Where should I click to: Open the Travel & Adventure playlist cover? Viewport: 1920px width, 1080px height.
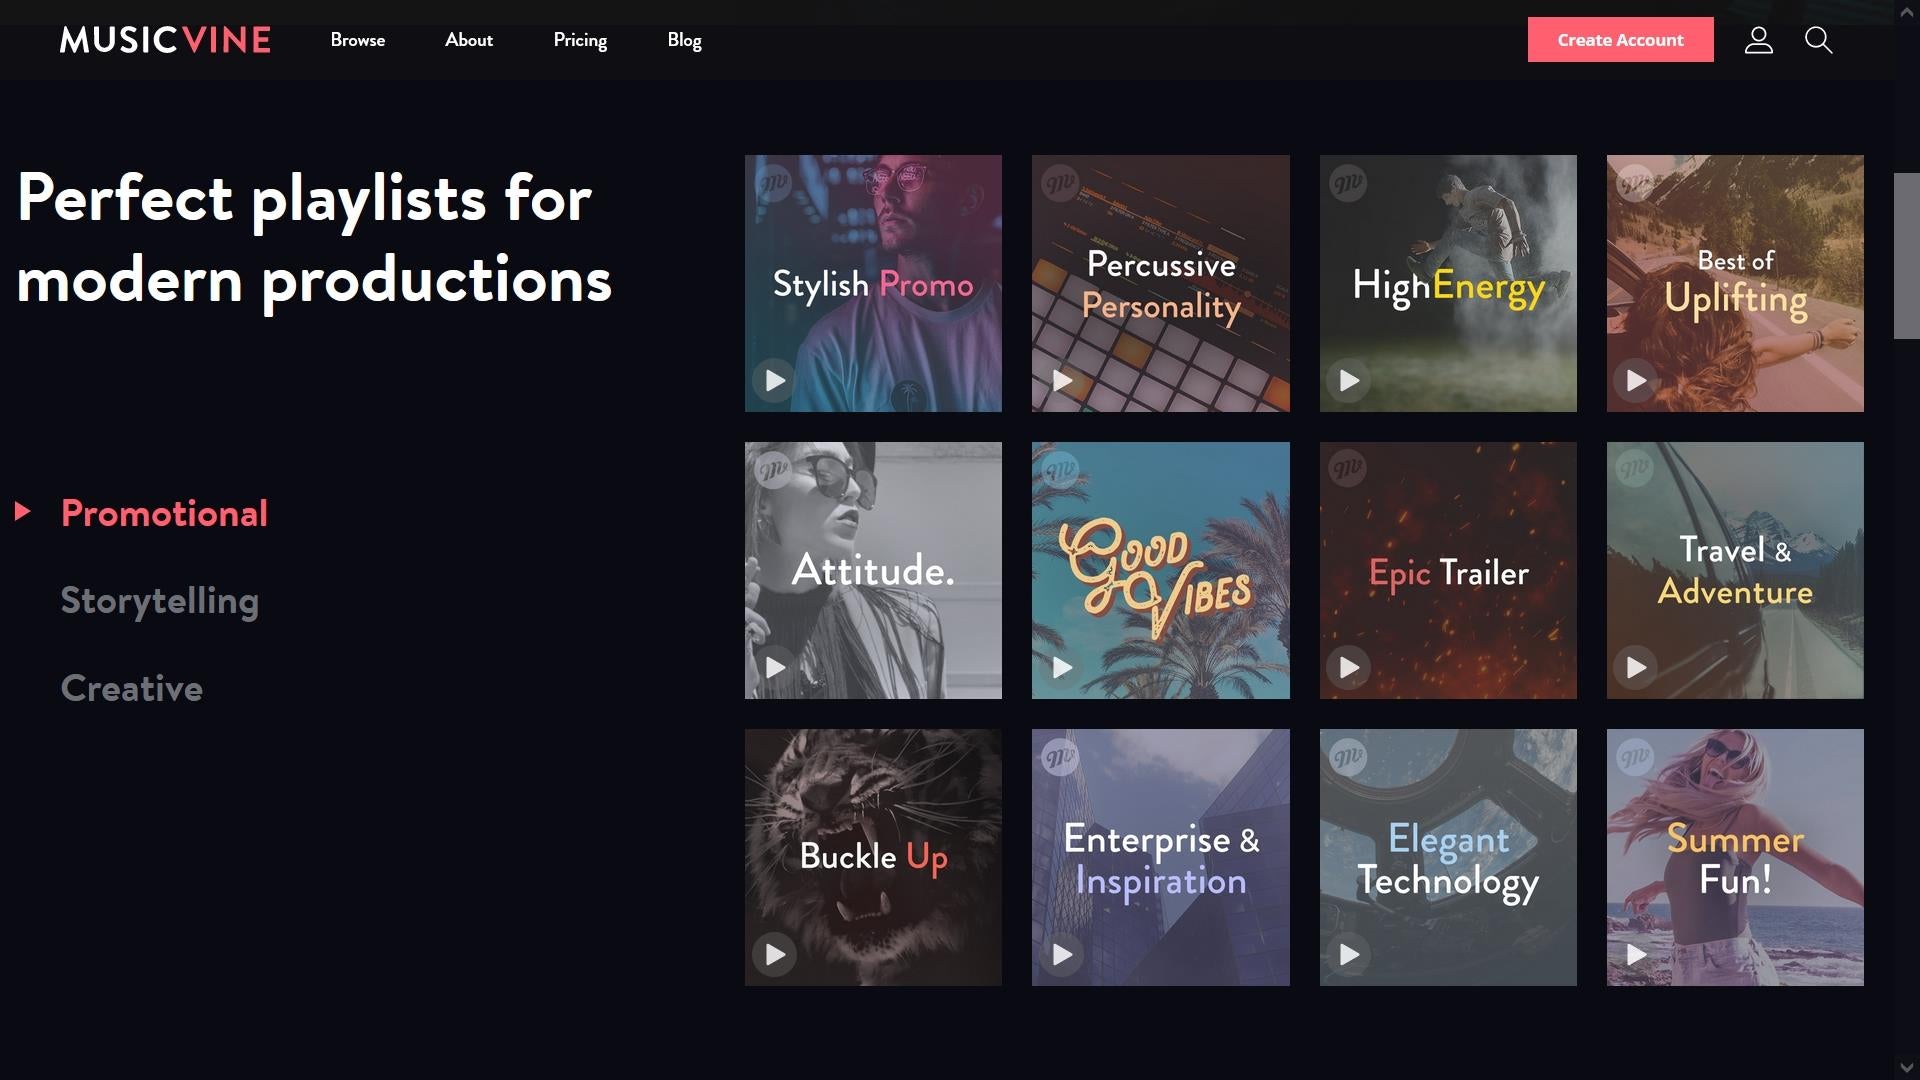1734,570
